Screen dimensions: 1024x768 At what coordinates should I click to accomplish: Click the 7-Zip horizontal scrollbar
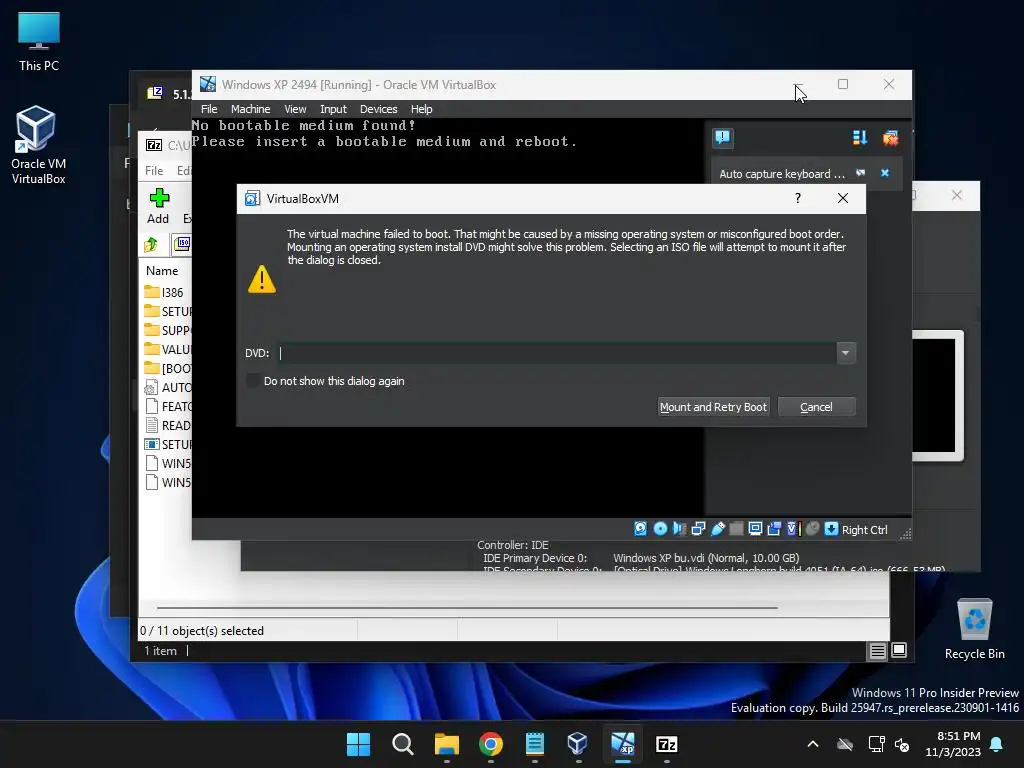click(467, 607)
